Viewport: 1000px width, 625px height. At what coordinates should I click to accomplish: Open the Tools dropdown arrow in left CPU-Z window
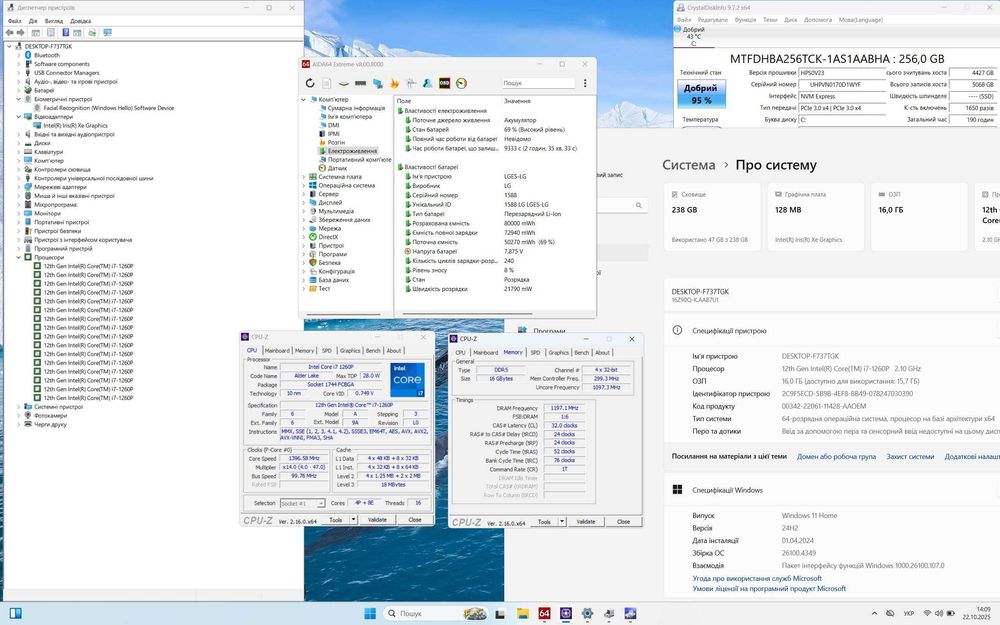tap(353, 520)
